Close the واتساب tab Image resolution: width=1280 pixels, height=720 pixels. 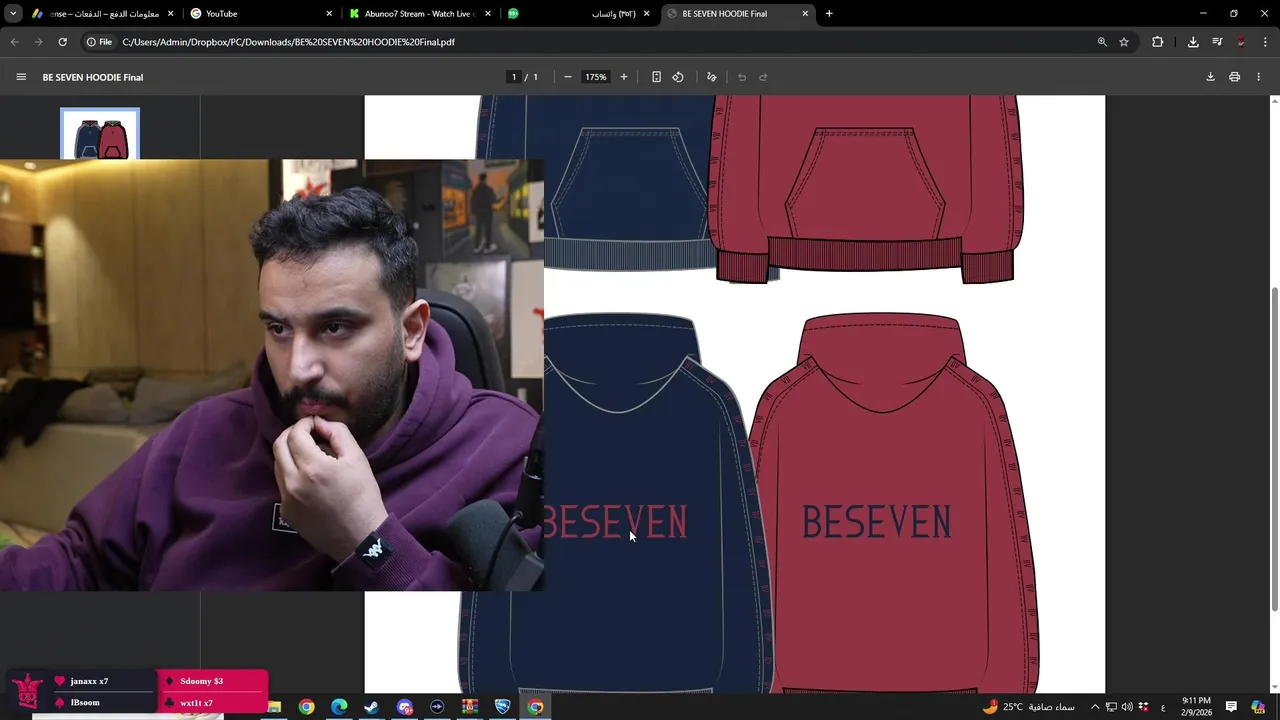tap(646, 14)
